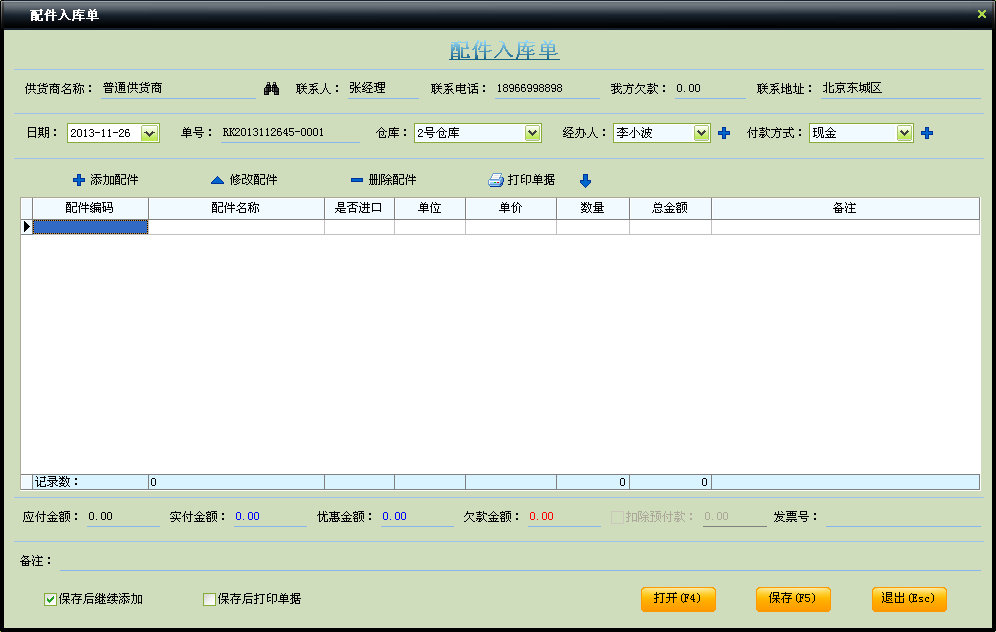Image resolution: width=996 pixels, height=632 pixels.
Task: Click the 优惠金额 field
Action: tap(417, 517)
